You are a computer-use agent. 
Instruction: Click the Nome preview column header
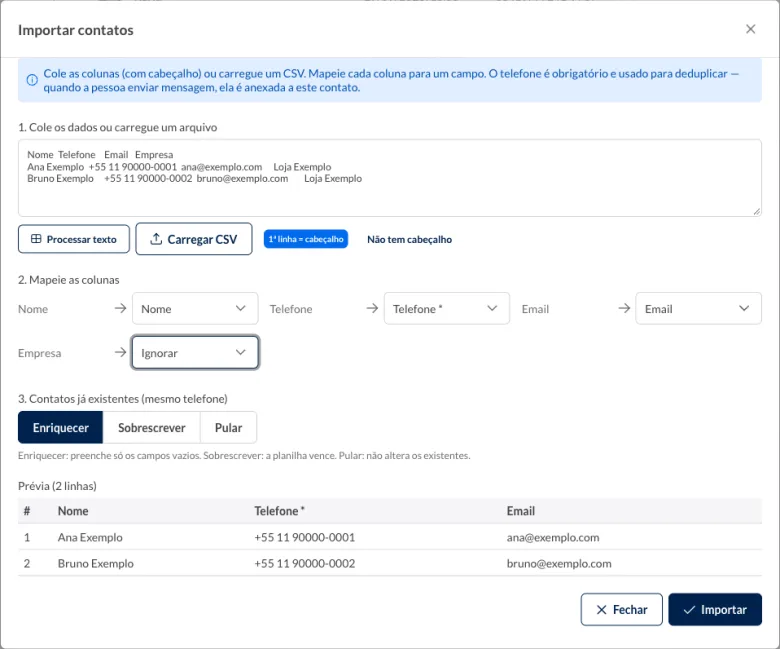coord(73,511)
